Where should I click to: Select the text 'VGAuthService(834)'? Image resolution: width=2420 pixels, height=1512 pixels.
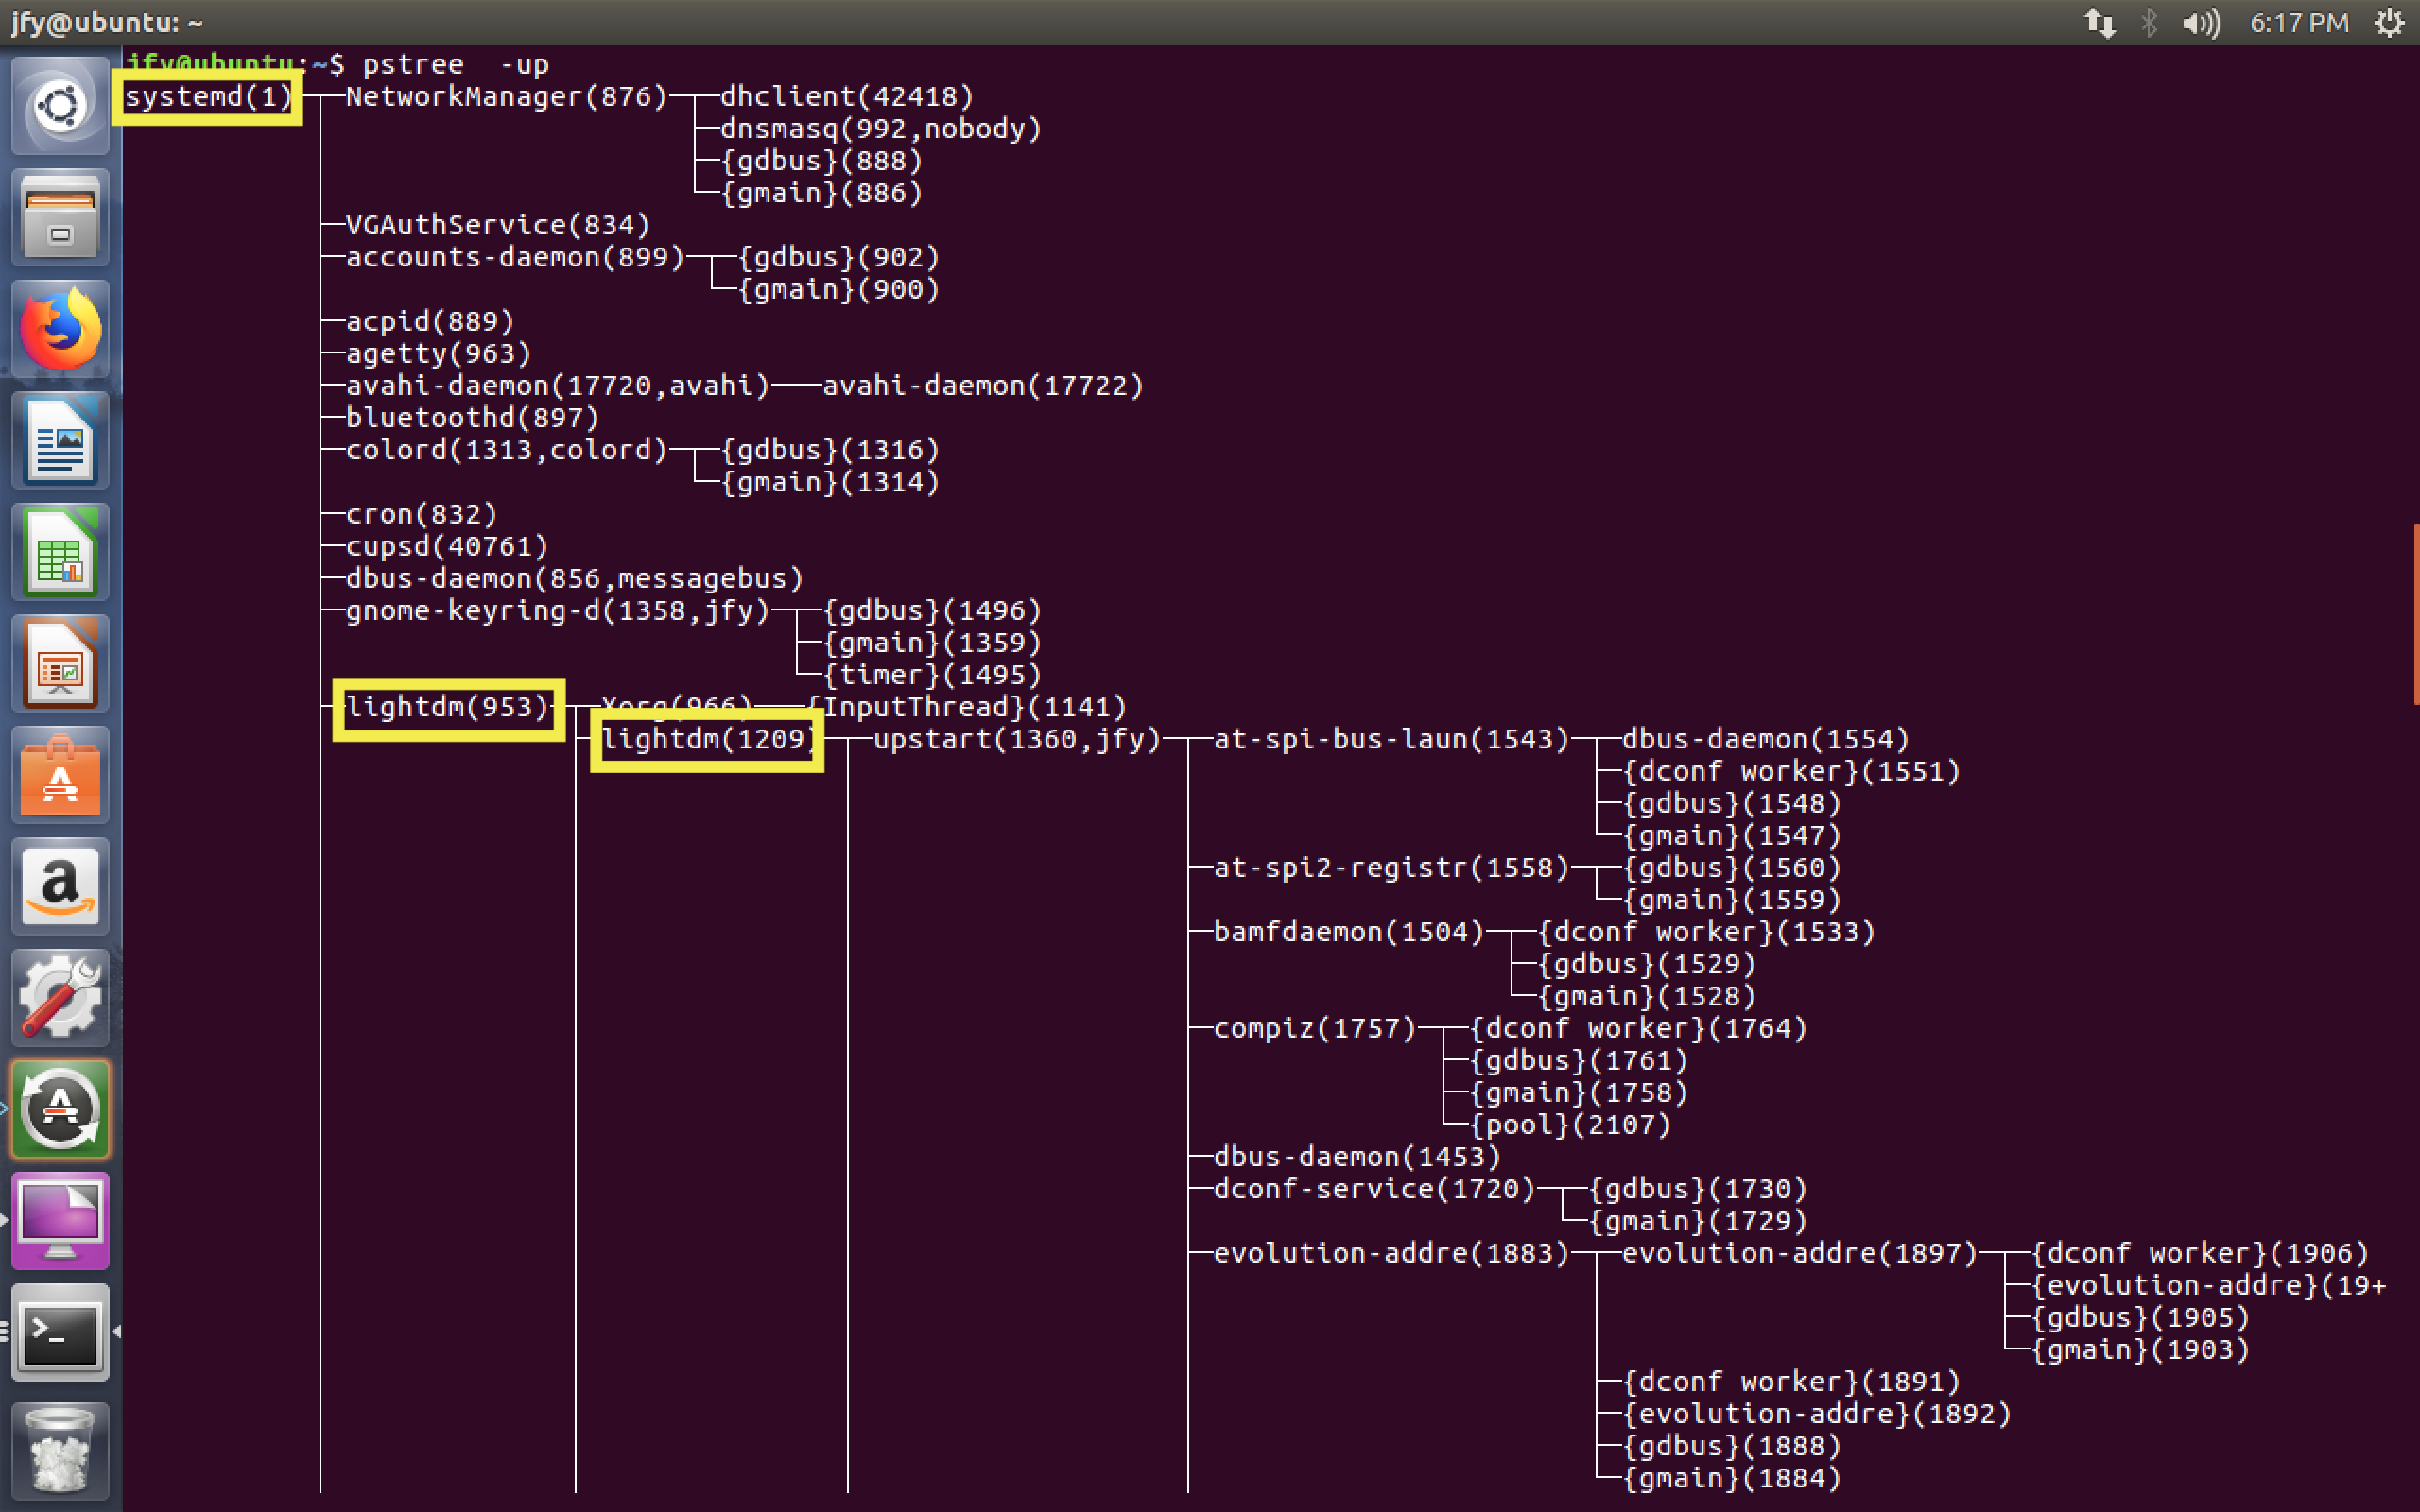tap(498, 225)
